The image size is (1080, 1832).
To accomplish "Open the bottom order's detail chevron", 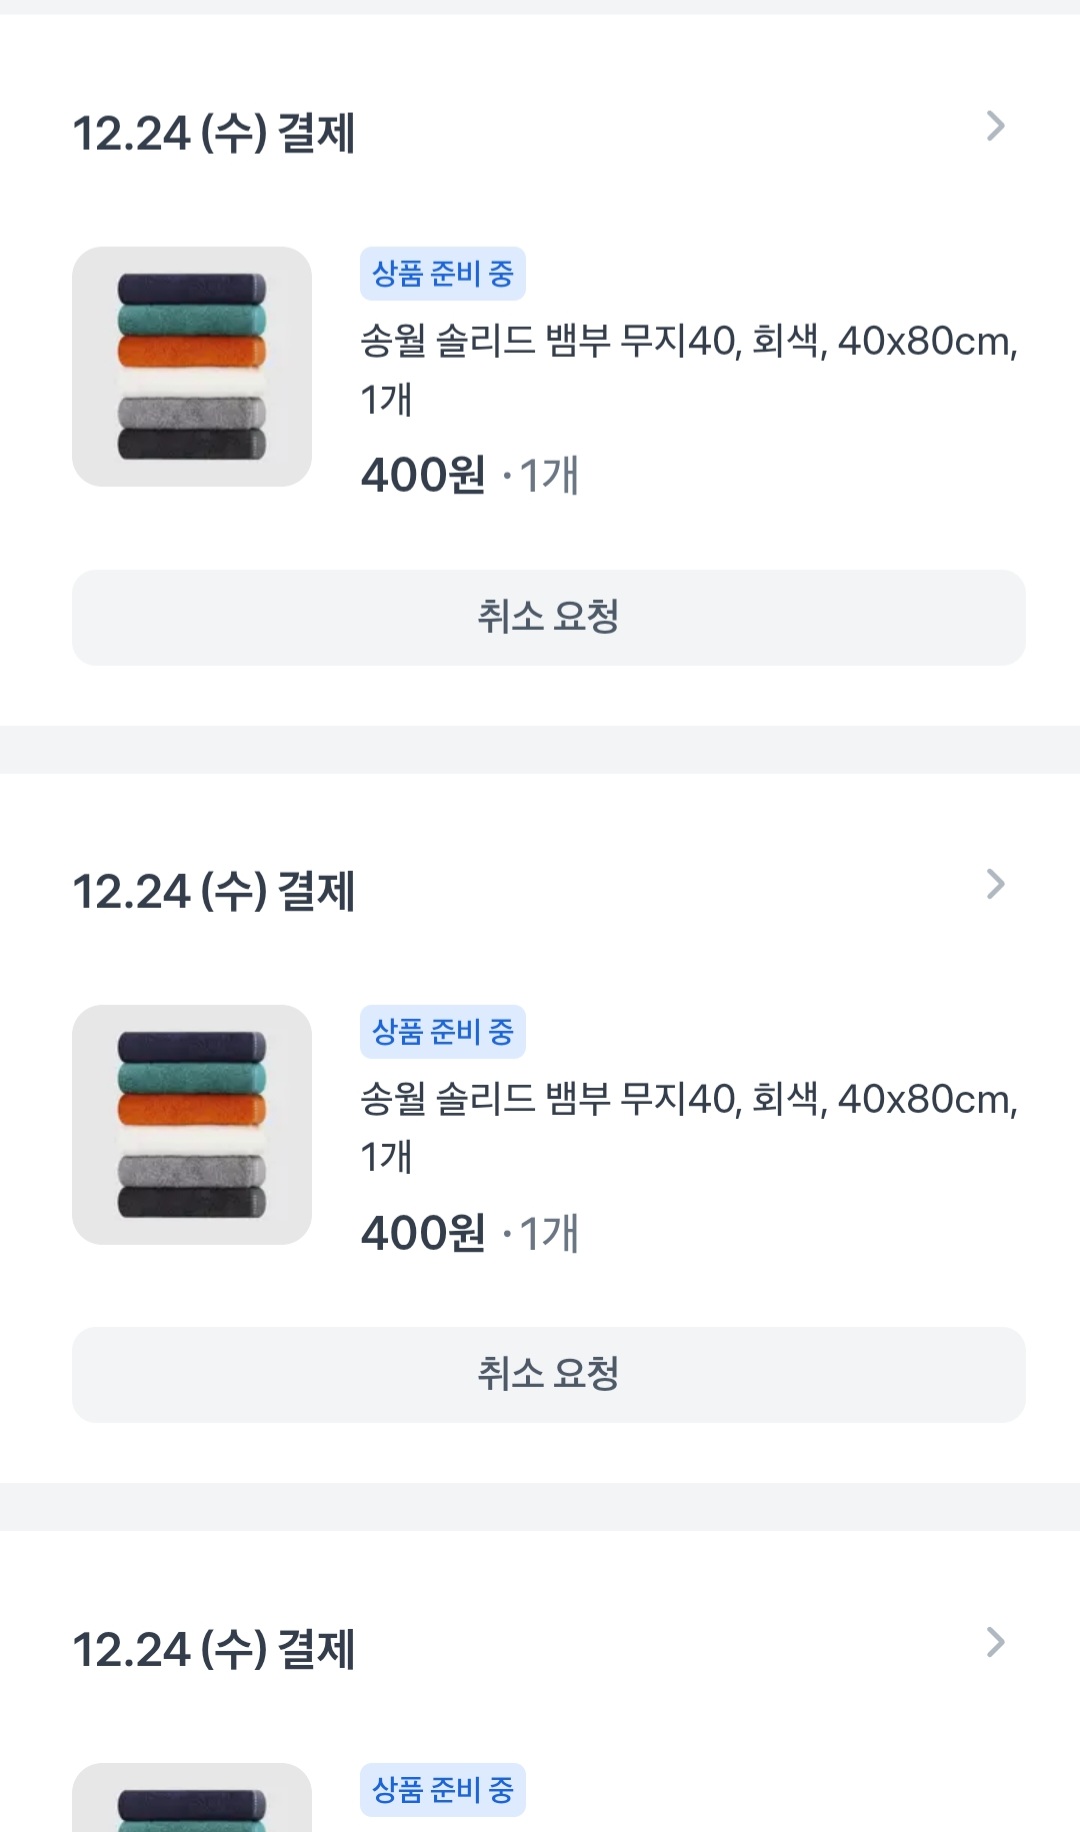I will pos(994,1643).
